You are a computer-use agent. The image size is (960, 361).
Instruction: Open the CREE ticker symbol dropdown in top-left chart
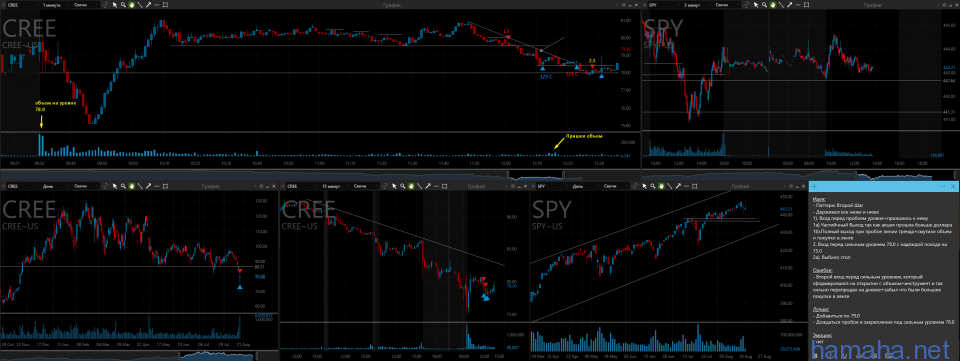coord(23,5)
